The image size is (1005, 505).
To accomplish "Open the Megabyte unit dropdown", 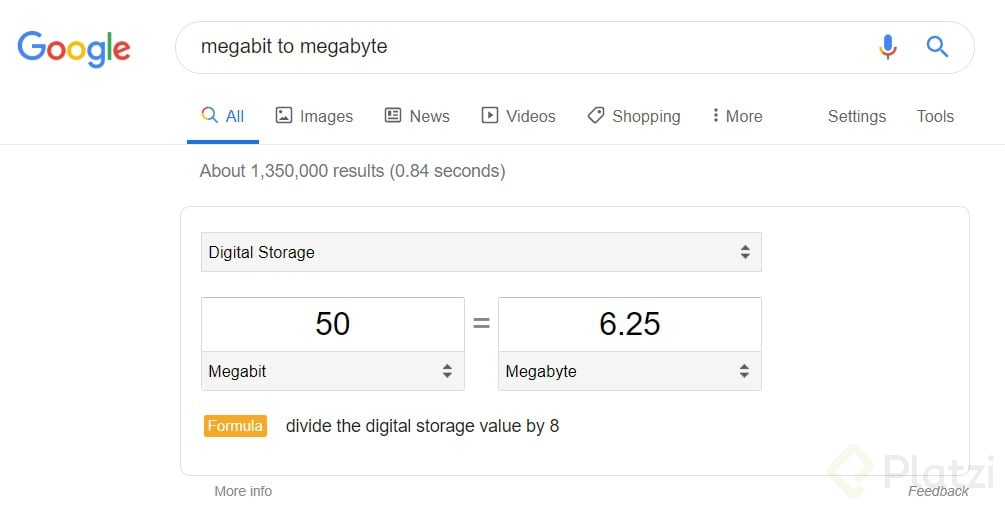I will 629,371.
